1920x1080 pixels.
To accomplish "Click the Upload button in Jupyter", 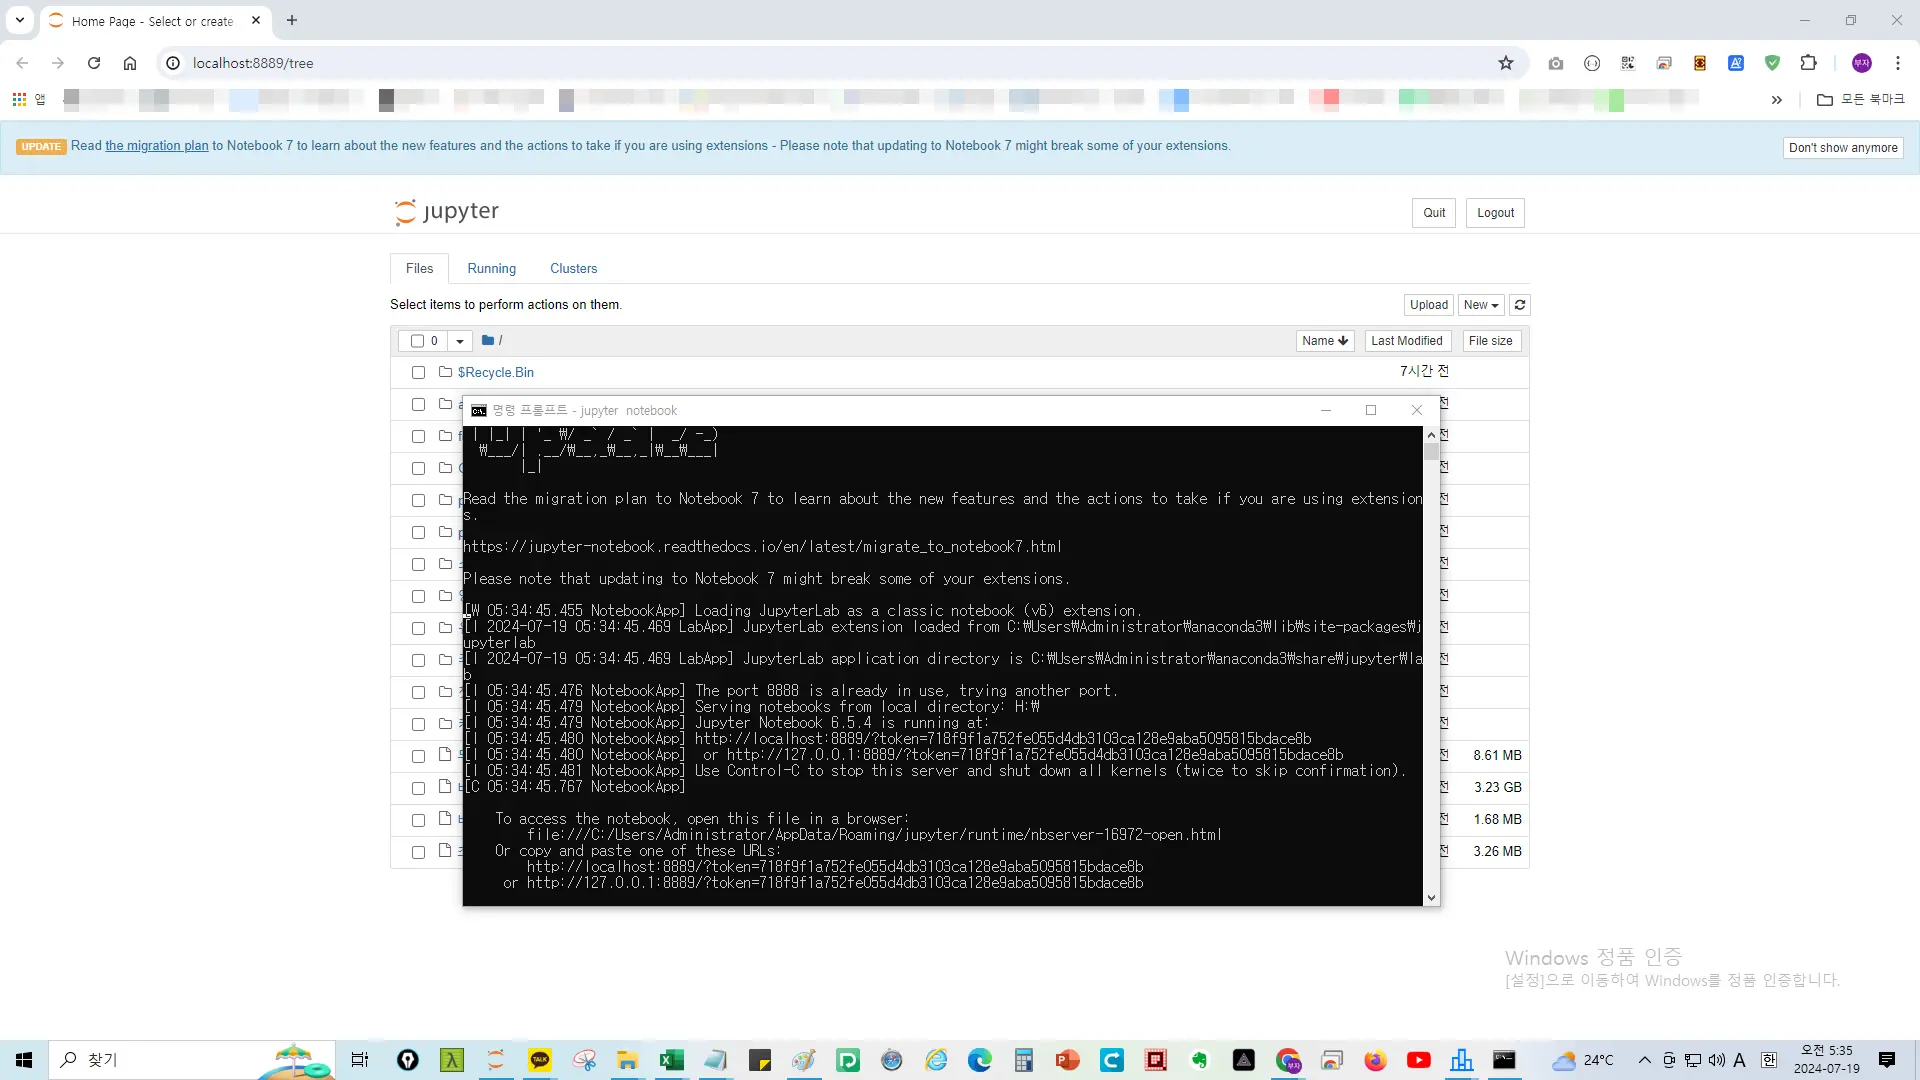I will [1428, 305].
